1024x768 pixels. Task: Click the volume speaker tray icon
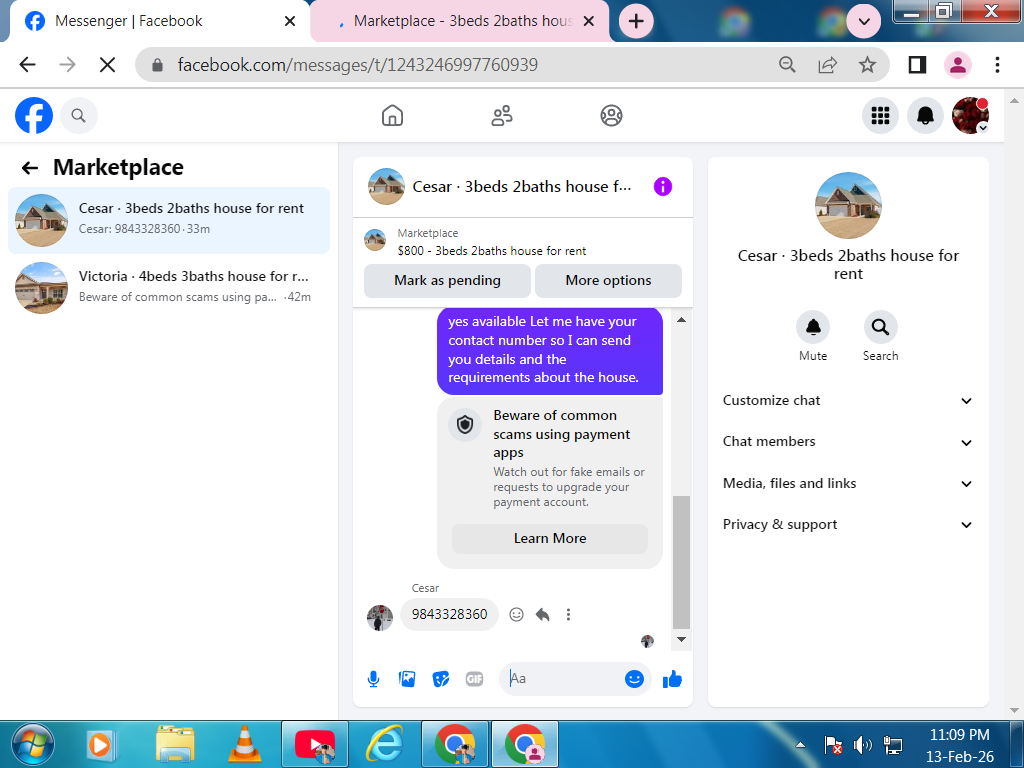click(x=862, y=745)
